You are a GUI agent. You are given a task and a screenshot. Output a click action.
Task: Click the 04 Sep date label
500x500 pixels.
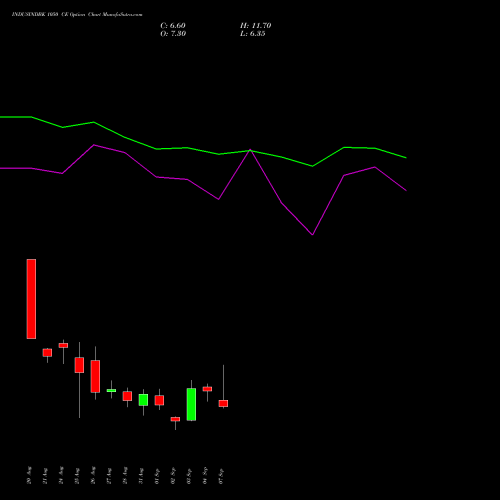tap(205, 475)
